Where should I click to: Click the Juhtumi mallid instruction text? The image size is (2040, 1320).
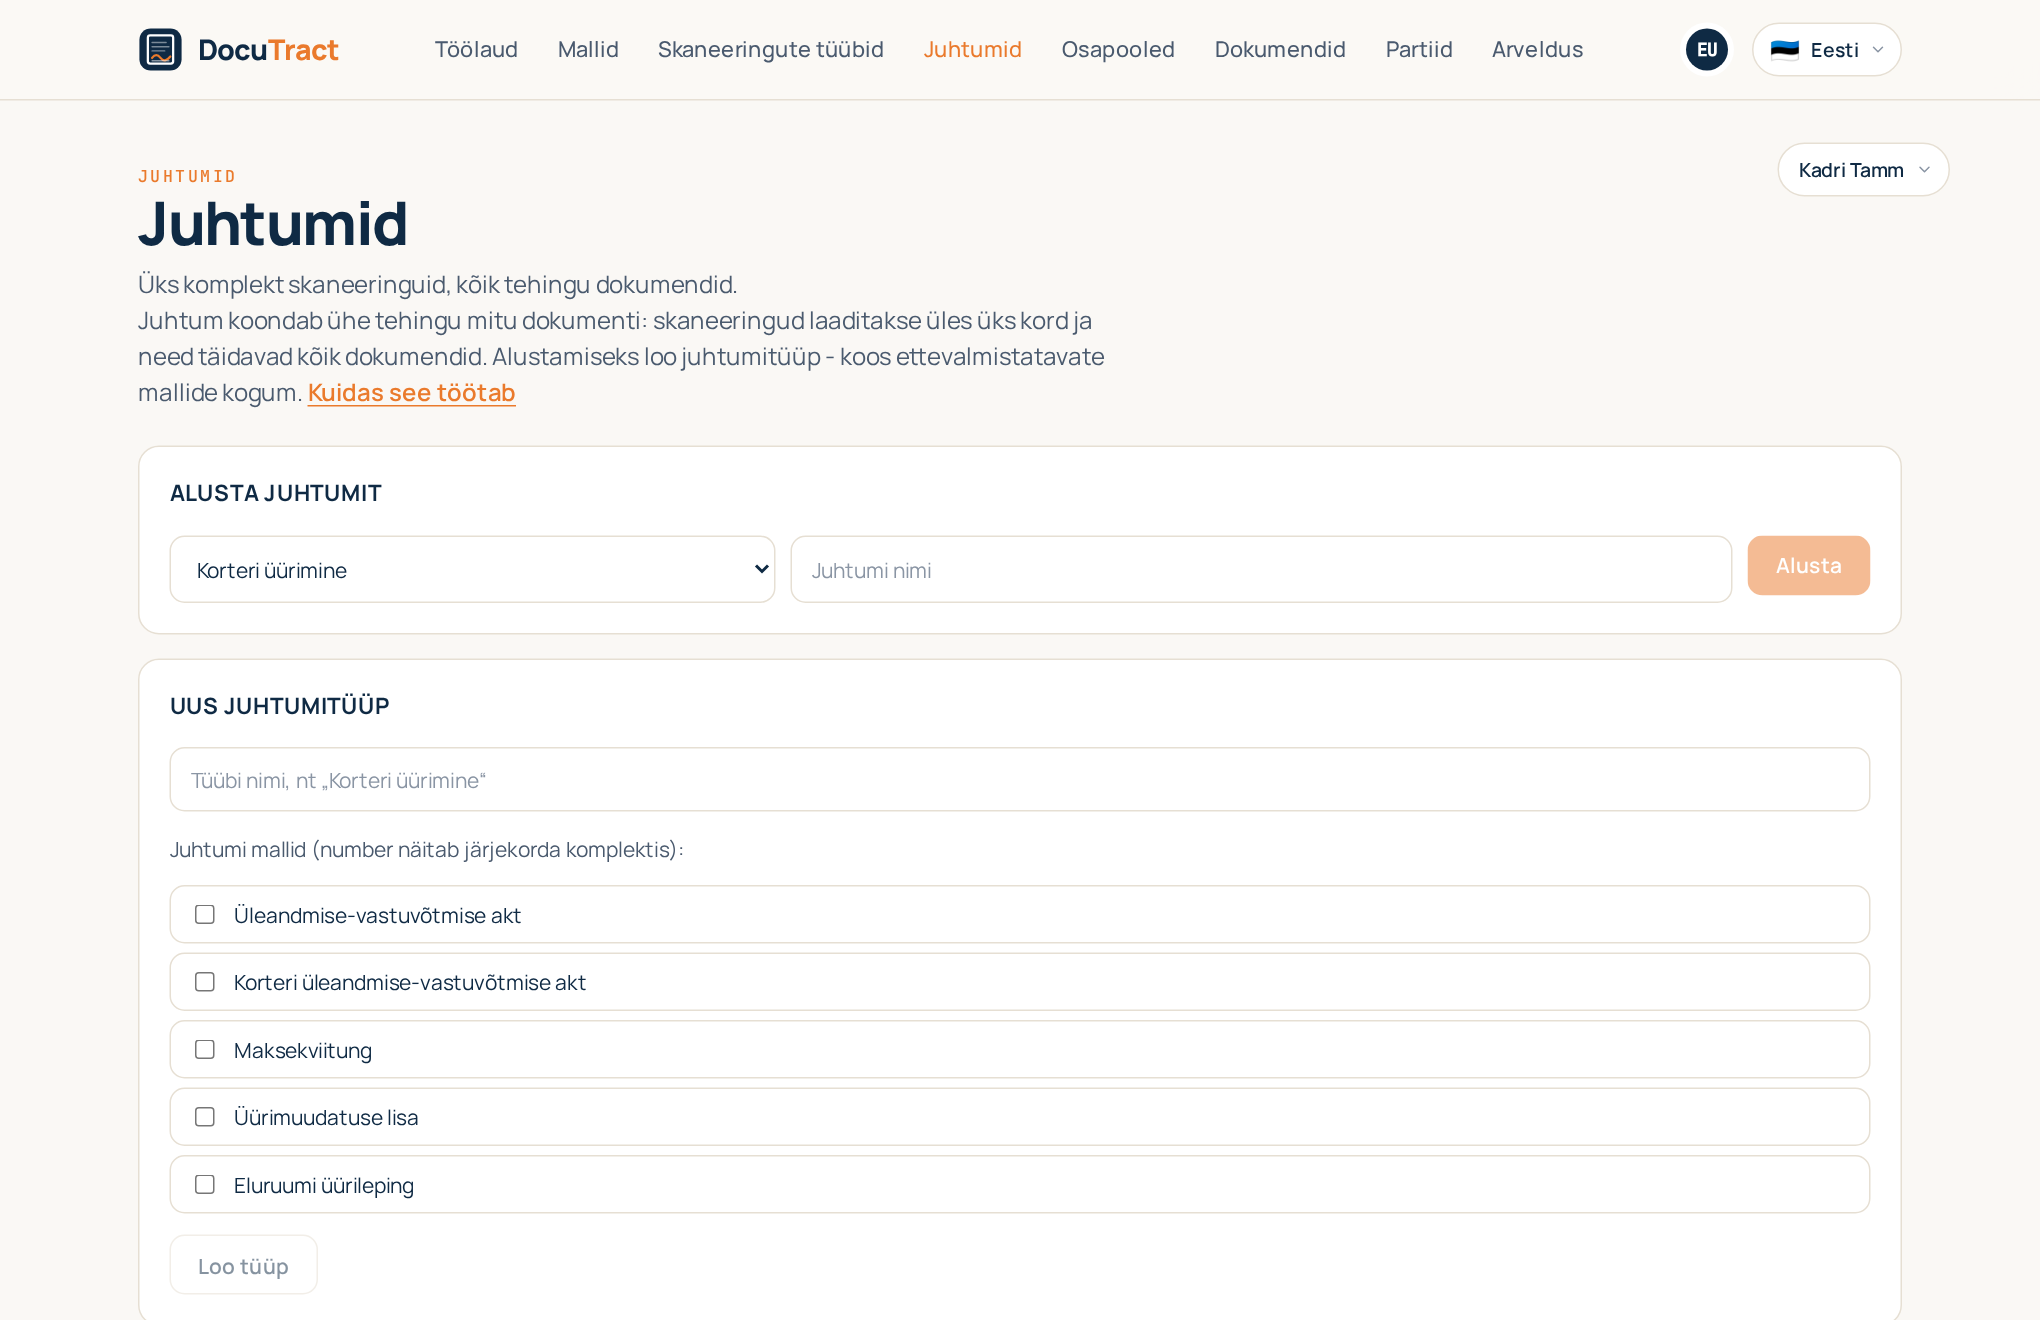(x=427, y=850)
